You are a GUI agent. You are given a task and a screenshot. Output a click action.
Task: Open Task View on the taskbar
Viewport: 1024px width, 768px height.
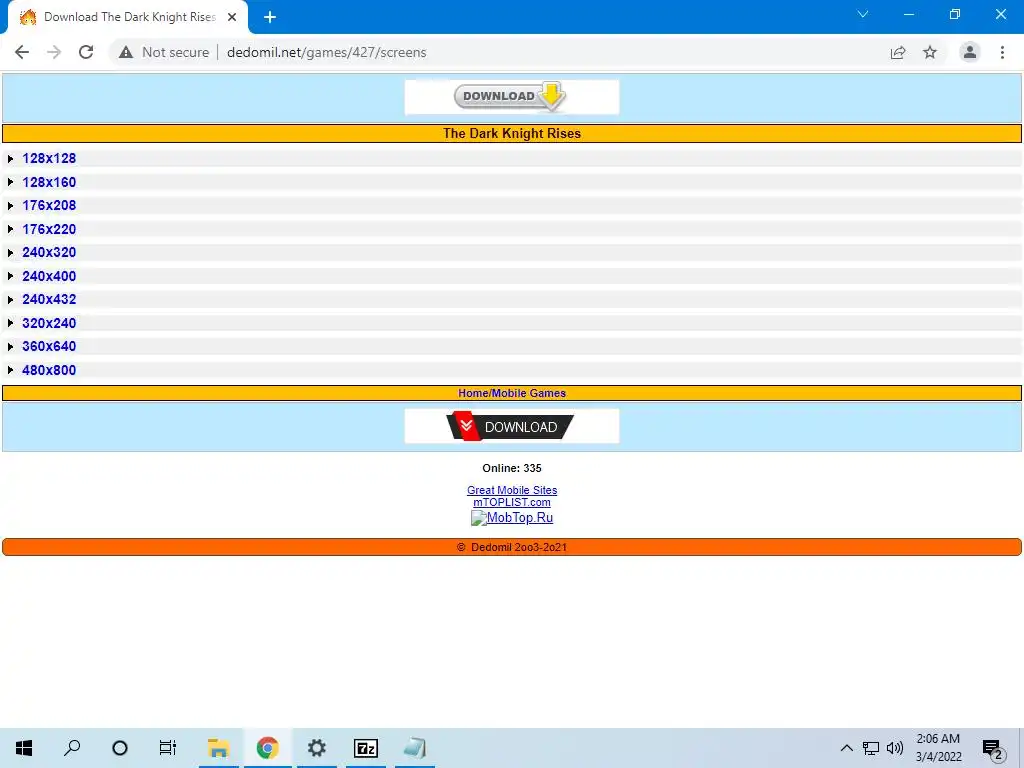pos(168,748)
